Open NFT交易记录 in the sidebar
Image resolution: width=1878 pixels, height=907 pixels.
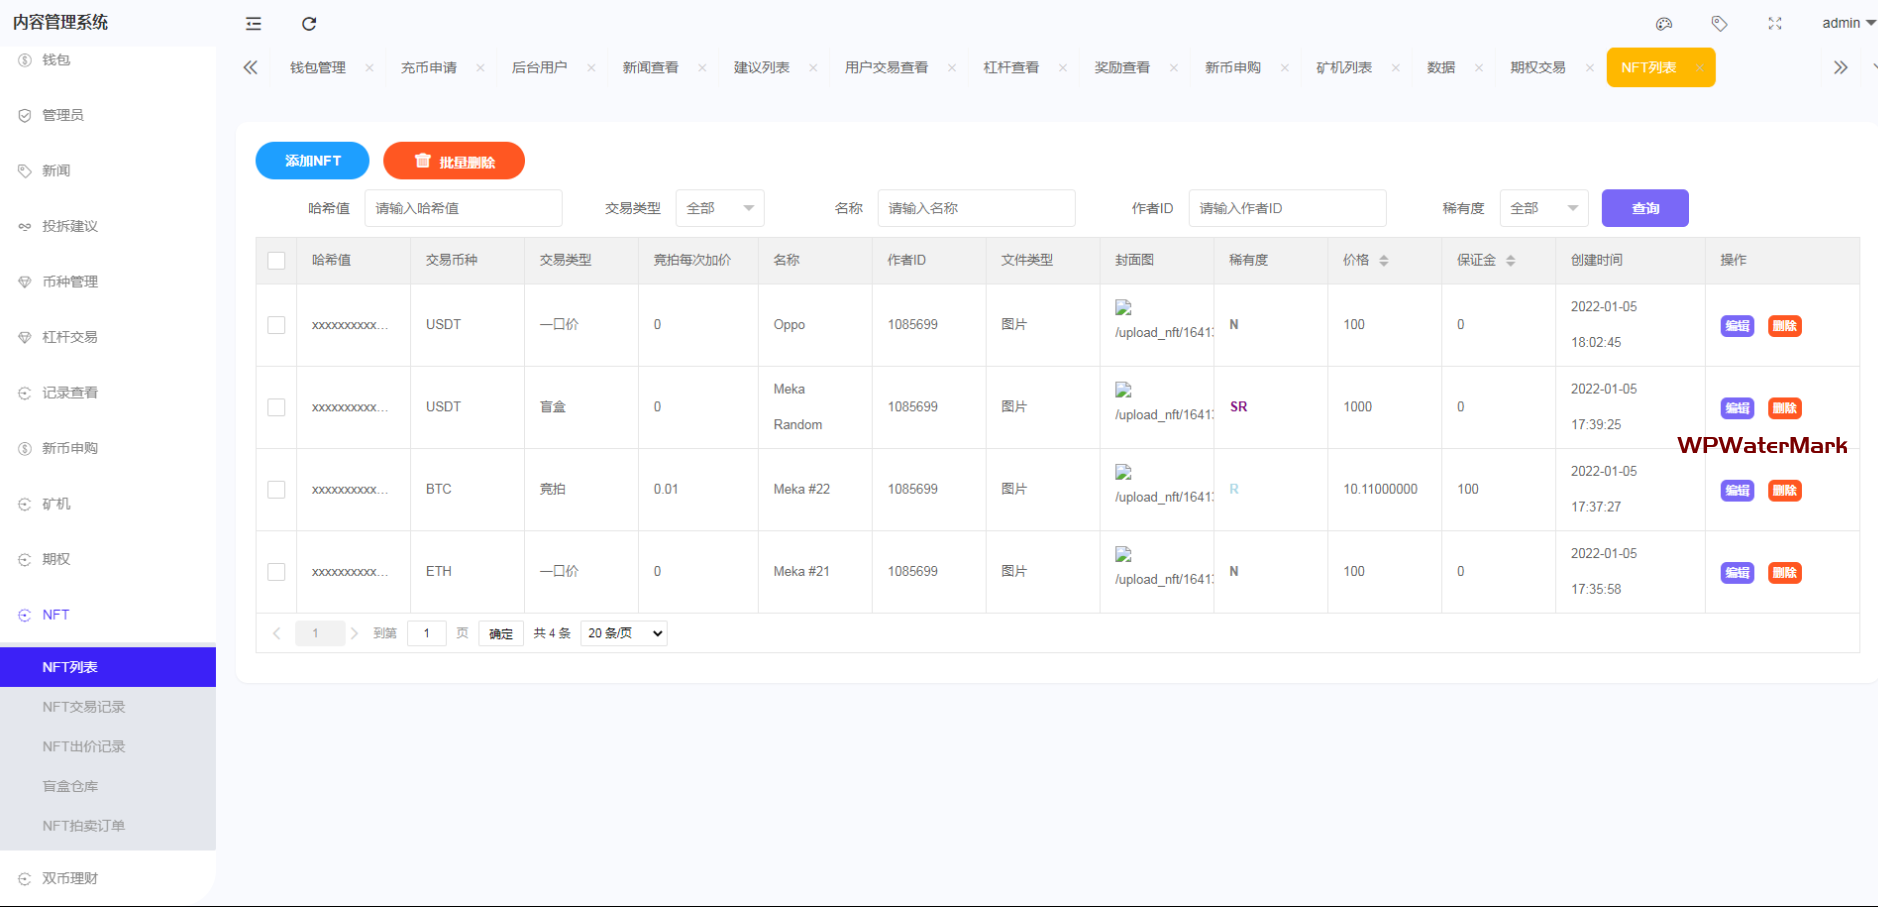point(84,707)
